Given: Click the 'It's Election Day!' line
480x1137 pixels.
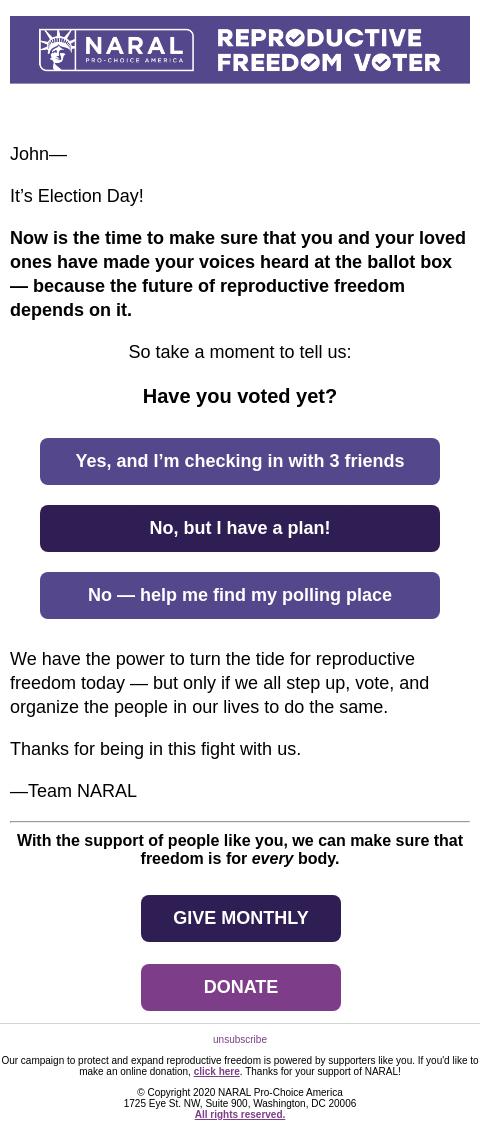Looking at the screenshot, I should coord(77,196).
